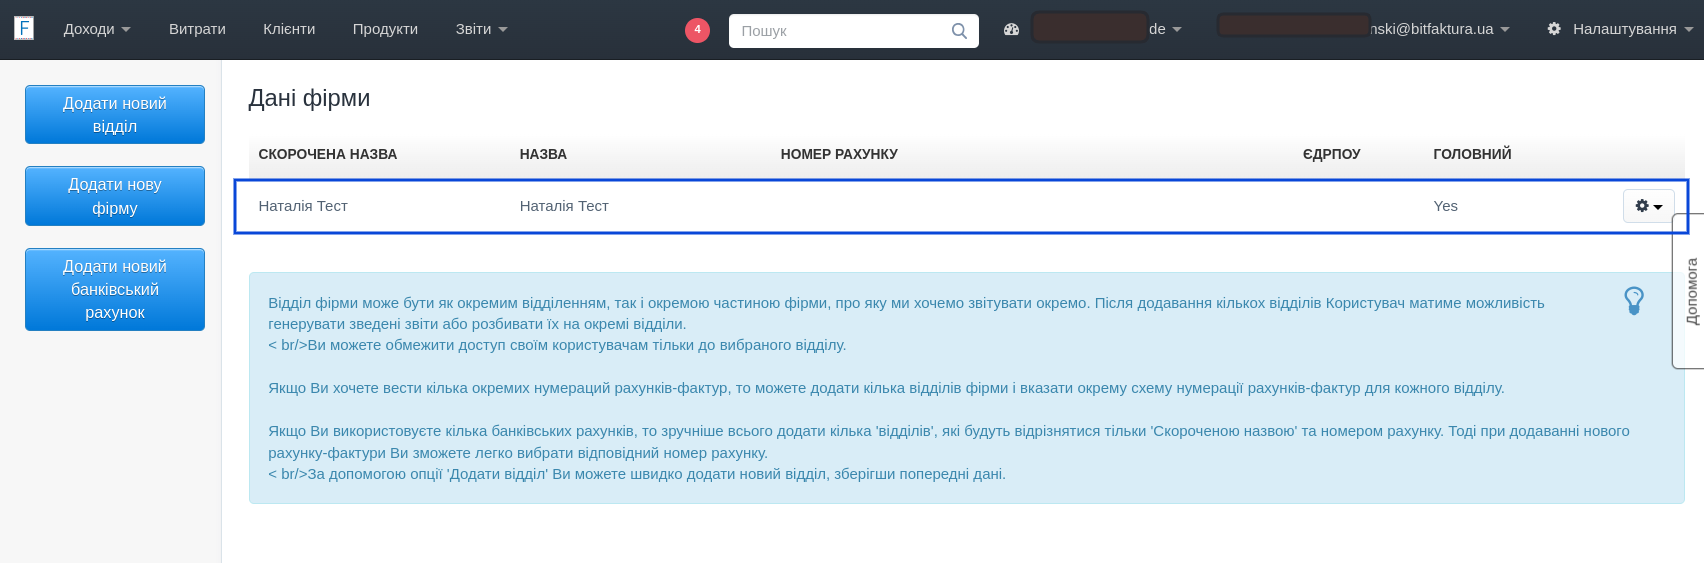Click the Додати новий відділ button
1704x563 pixels.
[x=115, y=115]
